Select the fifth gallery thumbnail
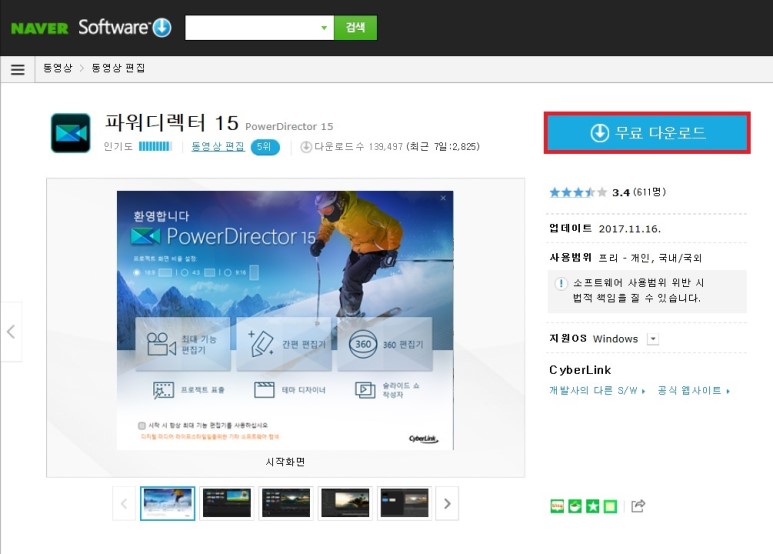Viewport: 773px width, 554px height. [404, 503]
